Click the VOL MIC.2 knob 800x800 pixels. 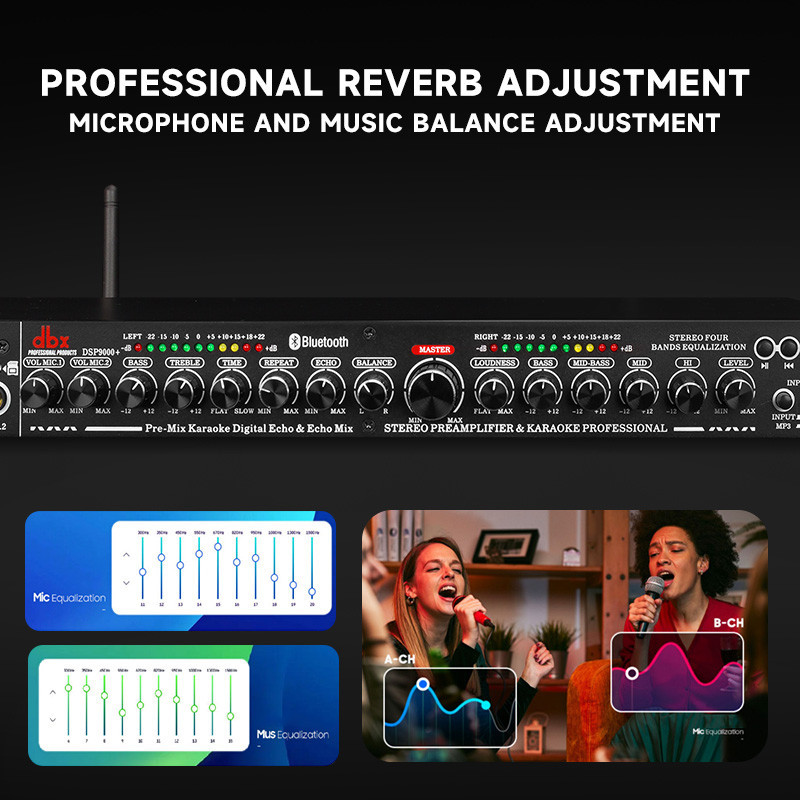coord(90,390)
